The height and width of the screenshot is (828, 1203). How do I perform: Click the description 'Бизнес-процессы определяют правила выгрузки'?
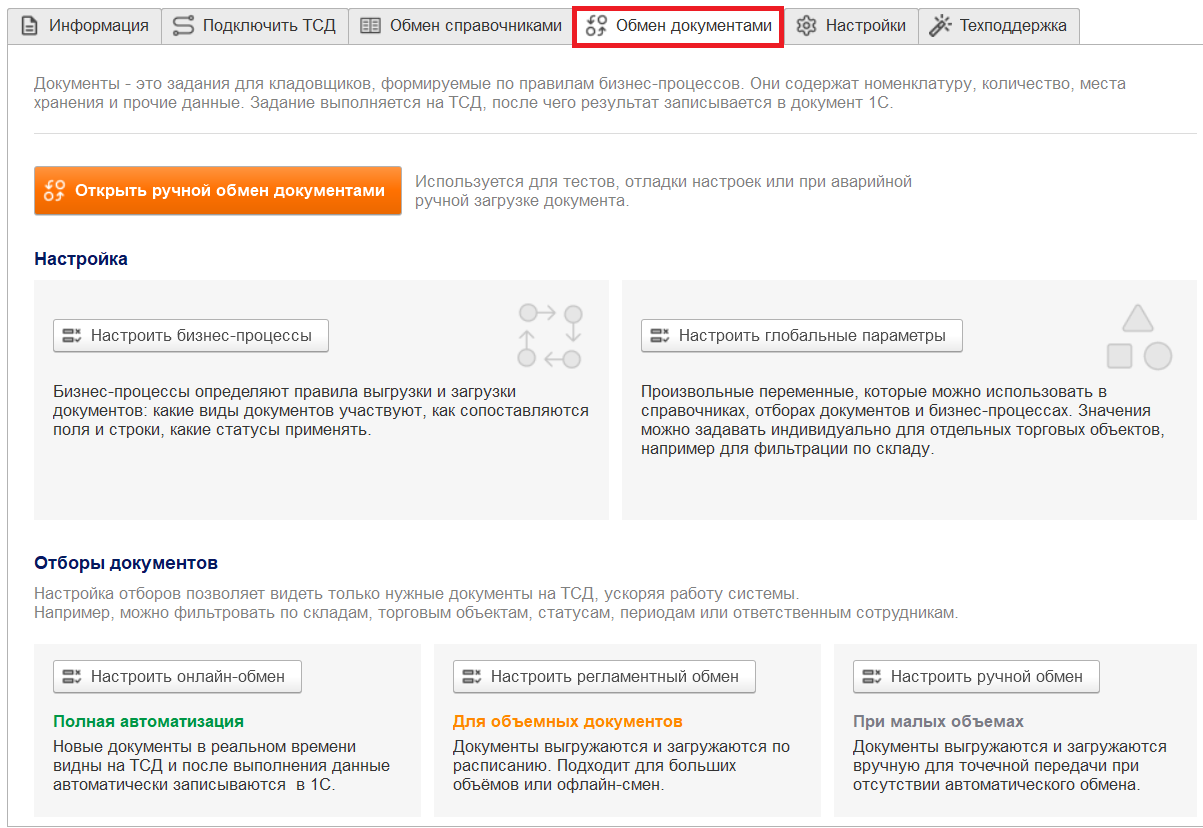(x=321, y=411)
